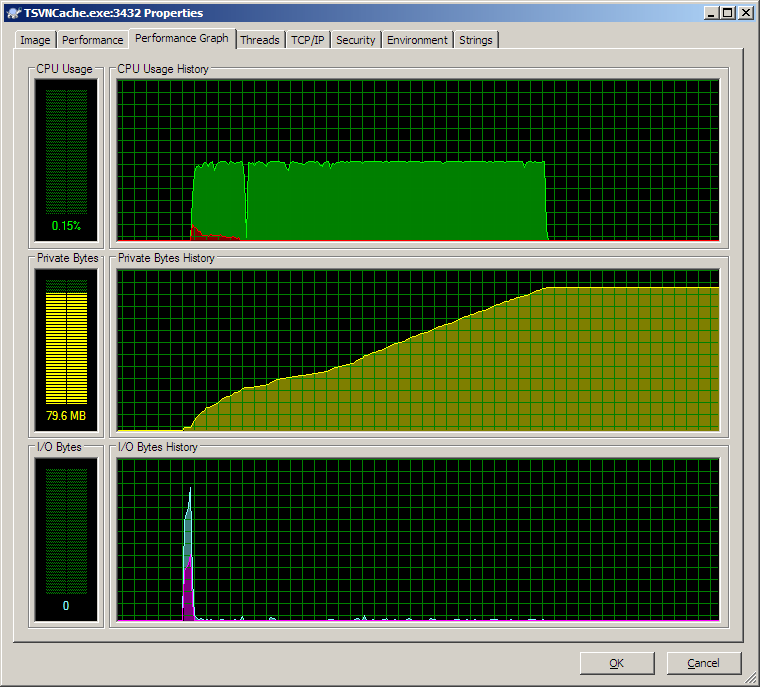Viewport: 760px width, 687px height.
Task: View the Environment tab
Action: tap(417, 40)
